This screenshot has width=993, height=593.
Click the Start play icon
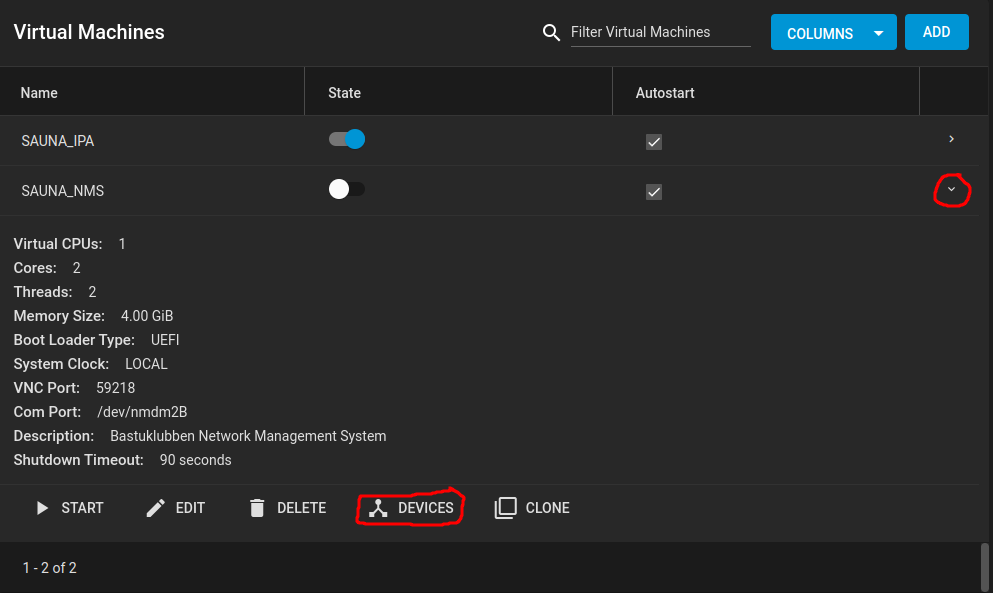pos(42,508)
